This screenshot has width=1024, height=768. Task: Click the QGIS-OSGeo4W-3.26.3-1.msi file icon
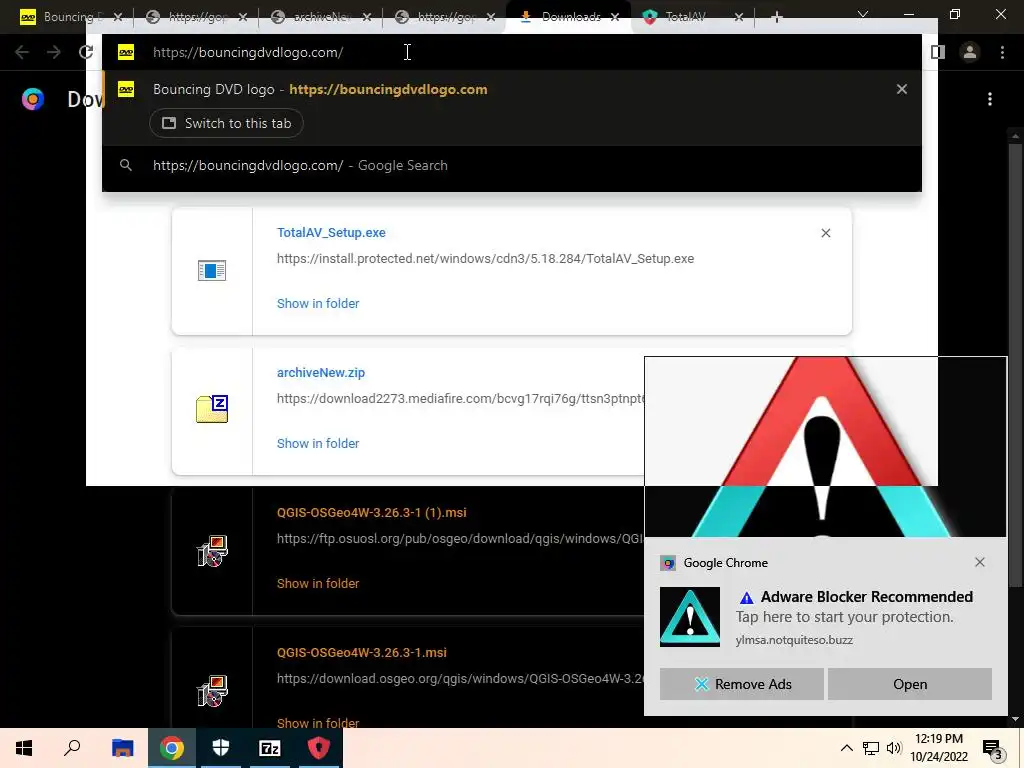click(x=212, y=691)
